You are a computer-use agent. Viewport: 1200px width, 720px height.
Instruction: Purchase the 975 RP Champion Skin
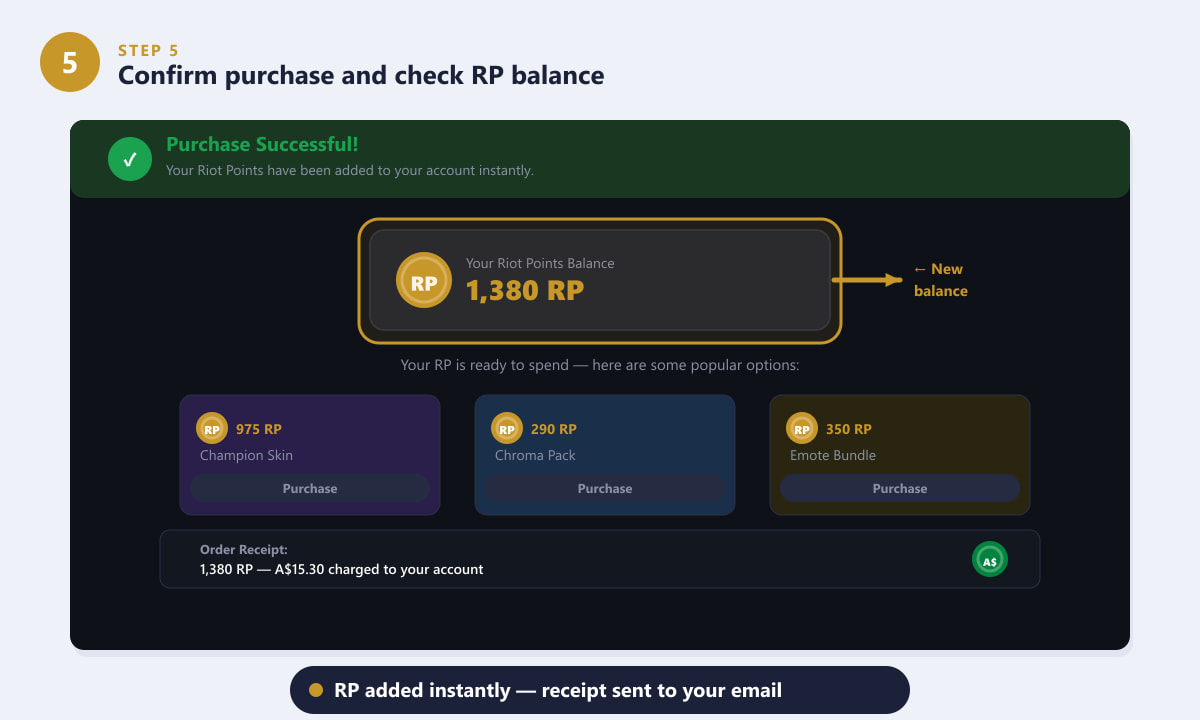click(x=310, y=488)
